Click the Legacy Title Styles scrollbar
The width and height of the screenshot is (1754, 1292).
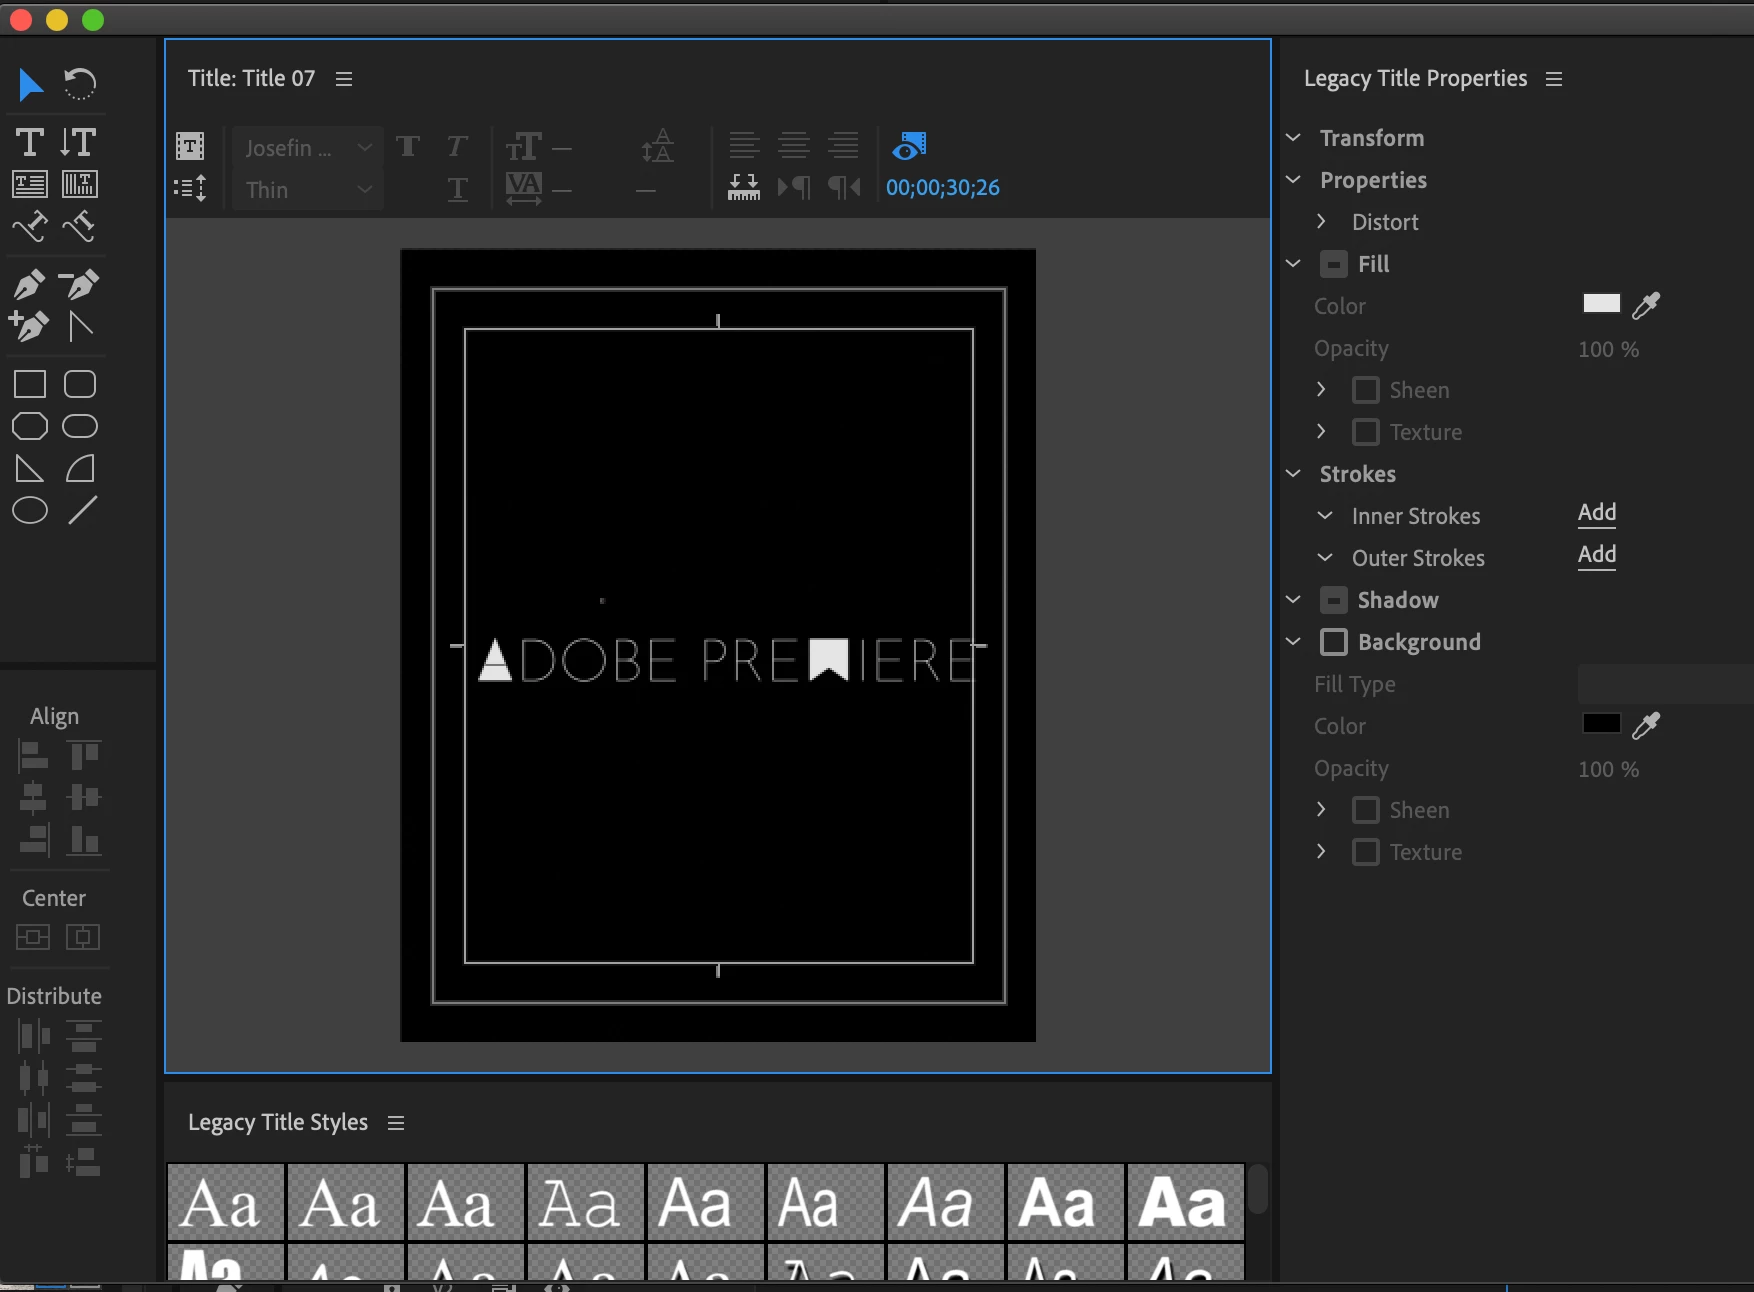pyautogui.click(x=1258, y=1189)
